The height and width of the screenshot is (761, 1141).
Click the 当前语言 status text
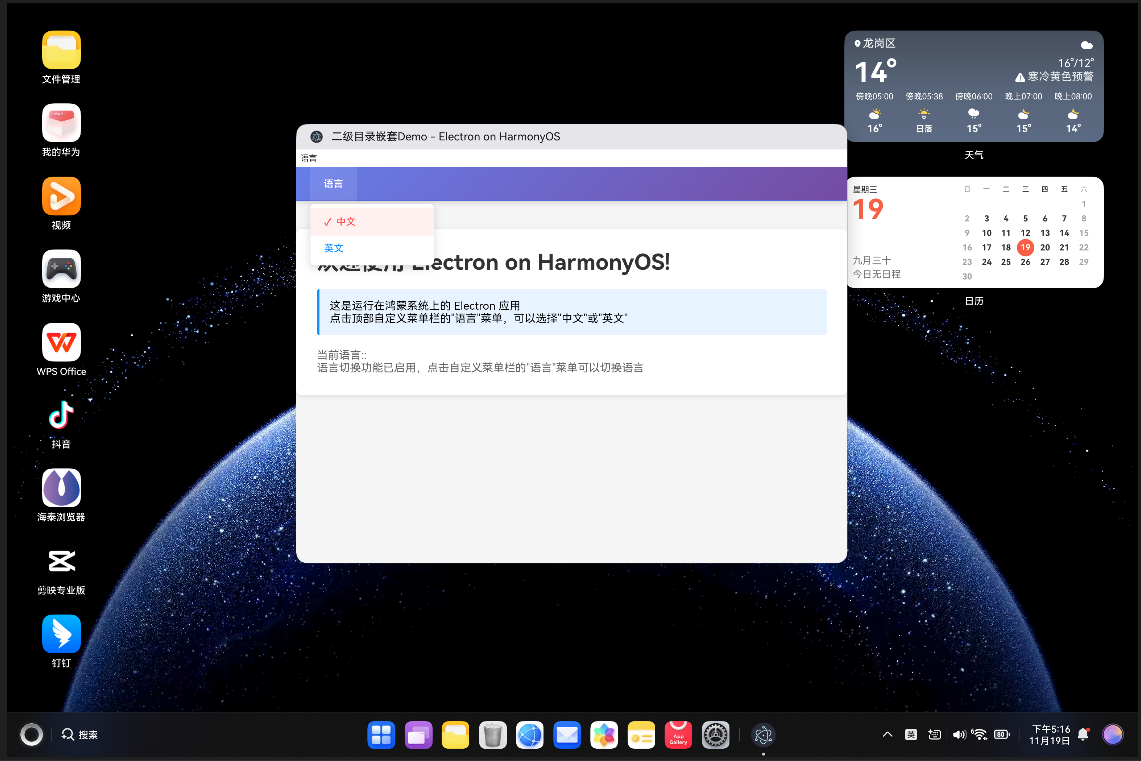(341, 355)
